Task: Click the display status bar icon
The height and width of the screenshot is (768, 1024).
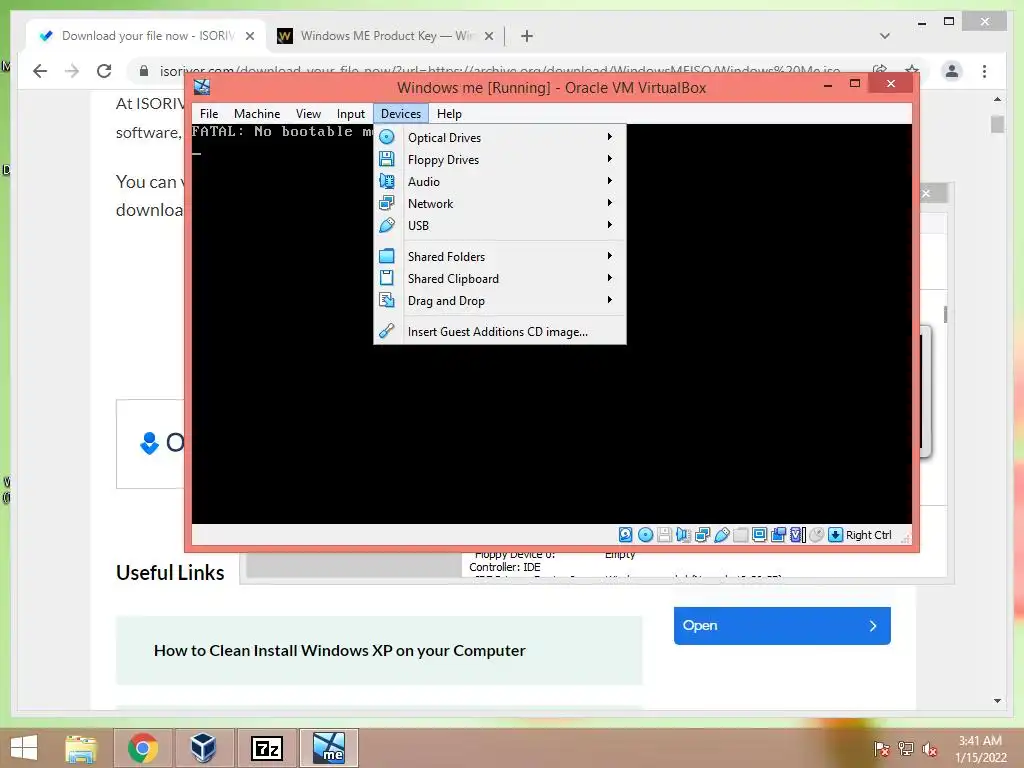Action: tap(760, 535)
